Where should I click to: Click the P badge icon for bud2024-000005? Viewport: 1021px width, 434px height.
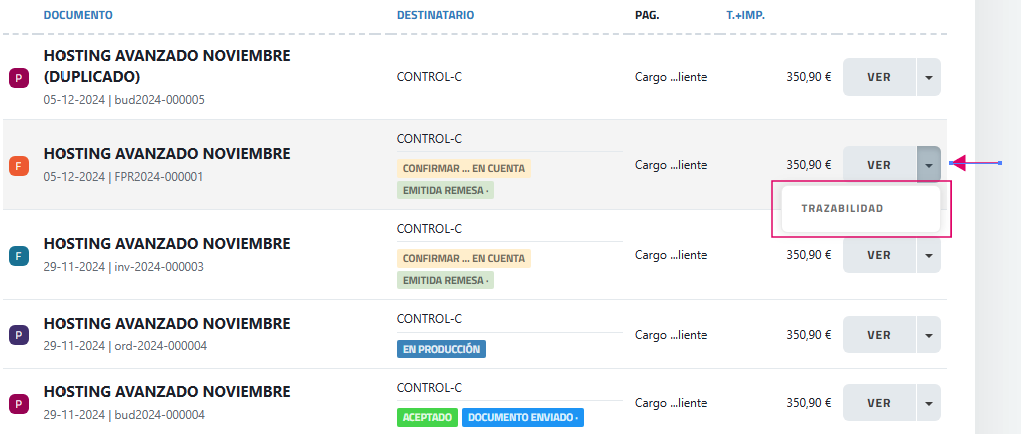18,77
